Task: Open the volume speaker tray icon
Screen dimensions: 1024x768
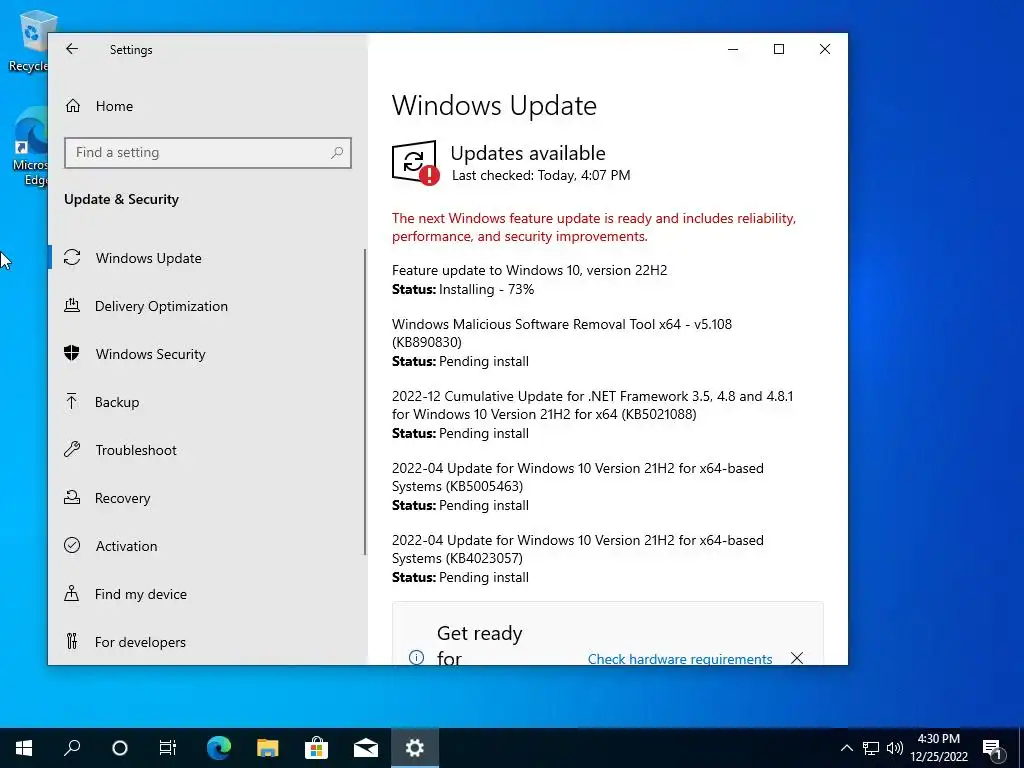Action: [x=895, y=748]
